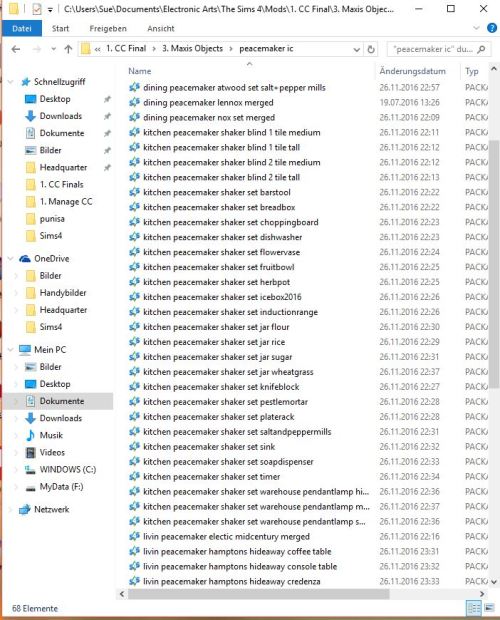Switch to details view layout icon

[x=474, y=607]
